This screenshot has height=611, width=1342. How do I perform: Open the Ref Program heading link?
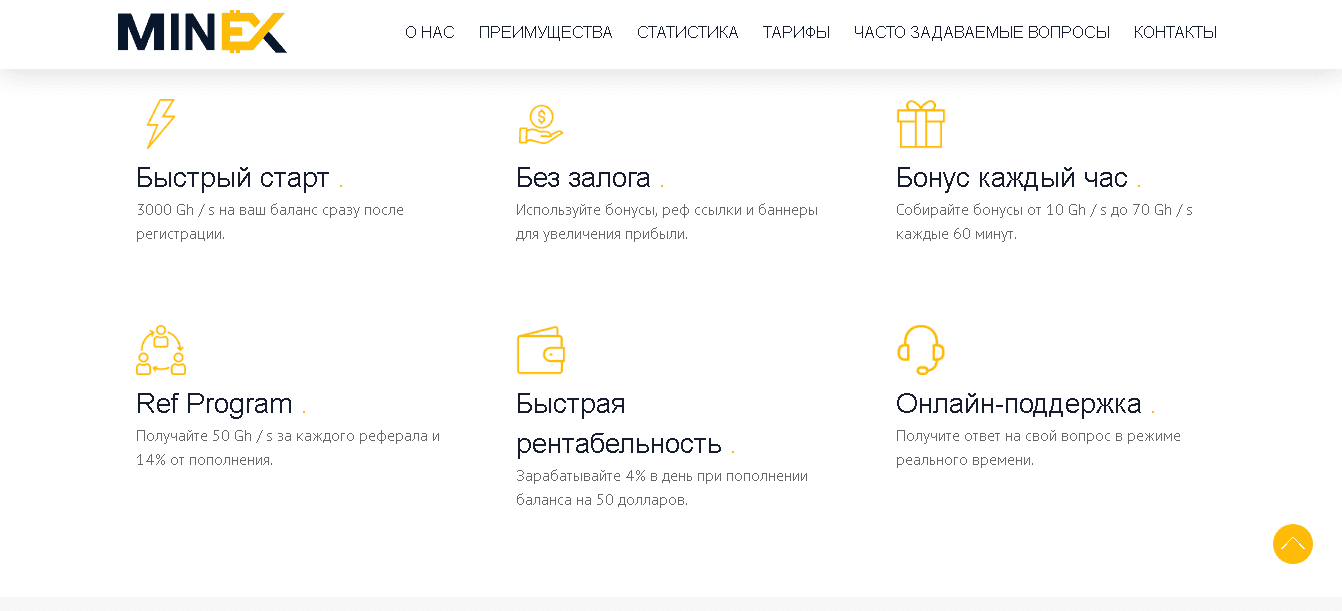click(x=214, y=403)
